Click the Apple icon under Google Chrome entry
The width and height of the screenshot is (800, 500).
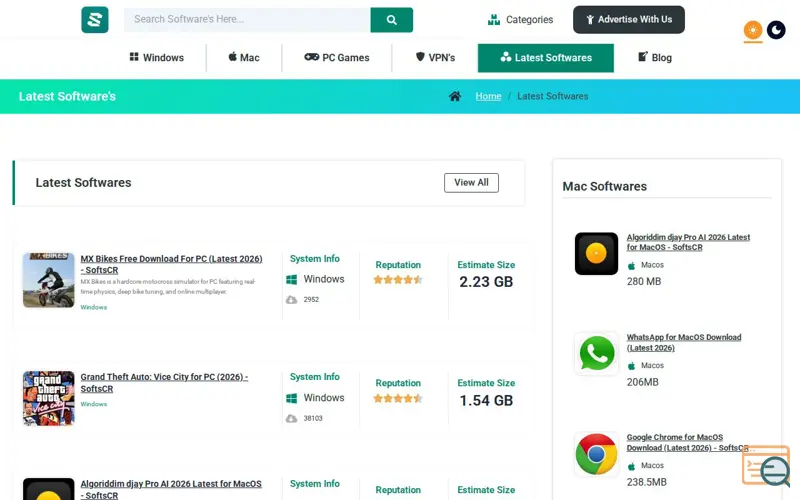coord(632,466)
